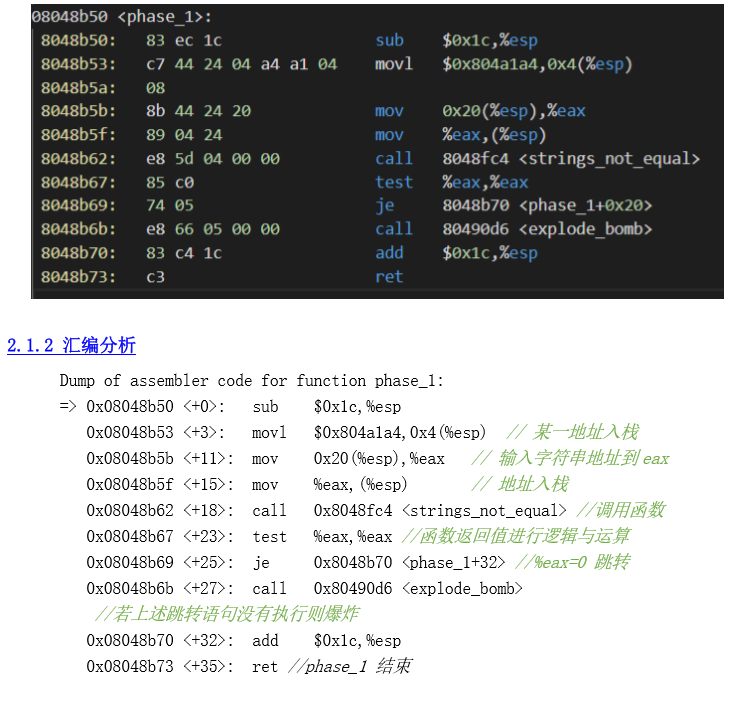Click '8048b70 <phase_1+0x20>' jump target

click(x=547, y=205)
